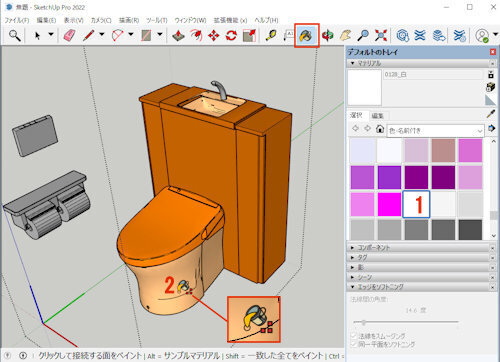Click the materials forward arrow
Image resolution: width=500 pixels, height=362 pixels.
367,128
